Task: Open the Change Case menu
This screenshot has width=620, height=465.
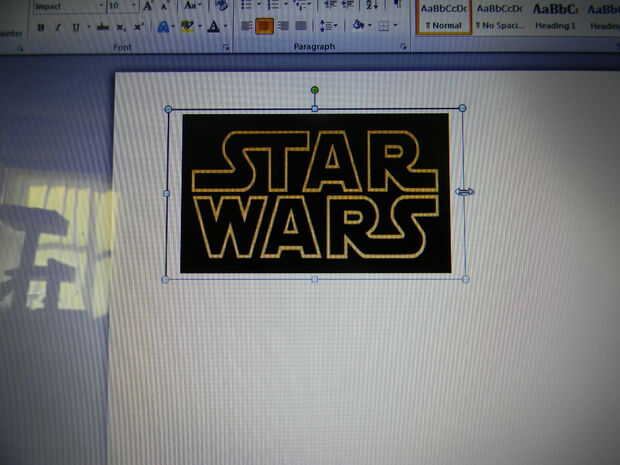Action: tap(192, 6)
